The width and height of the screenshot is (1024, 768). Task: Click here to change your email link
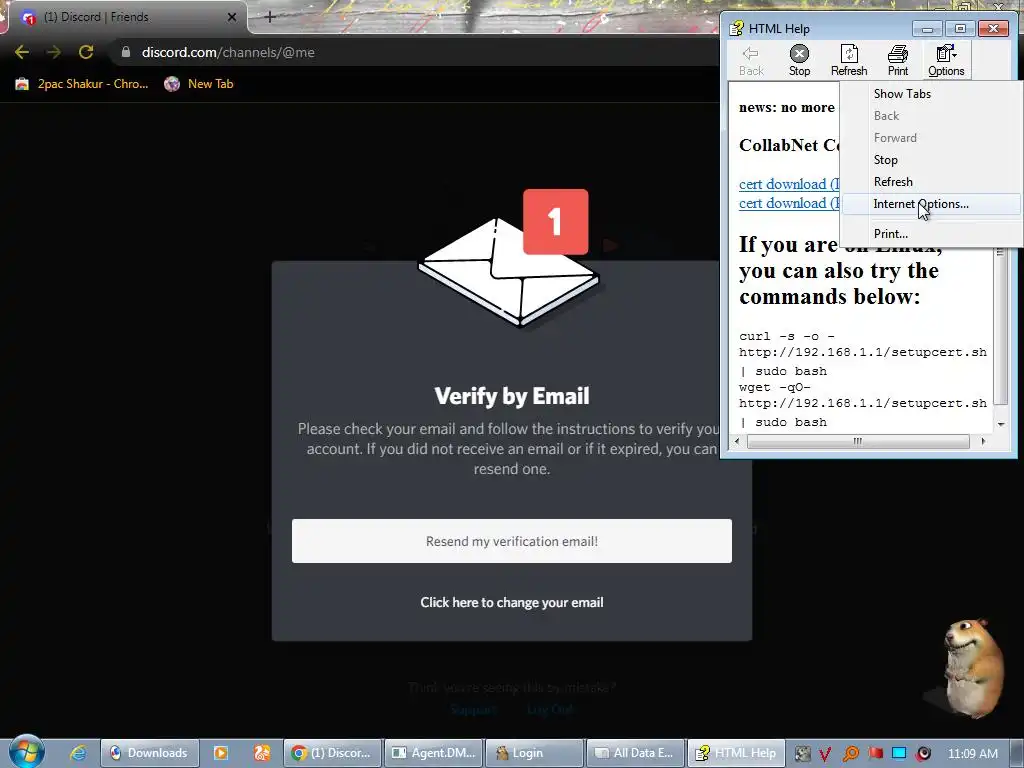[511, 602]
